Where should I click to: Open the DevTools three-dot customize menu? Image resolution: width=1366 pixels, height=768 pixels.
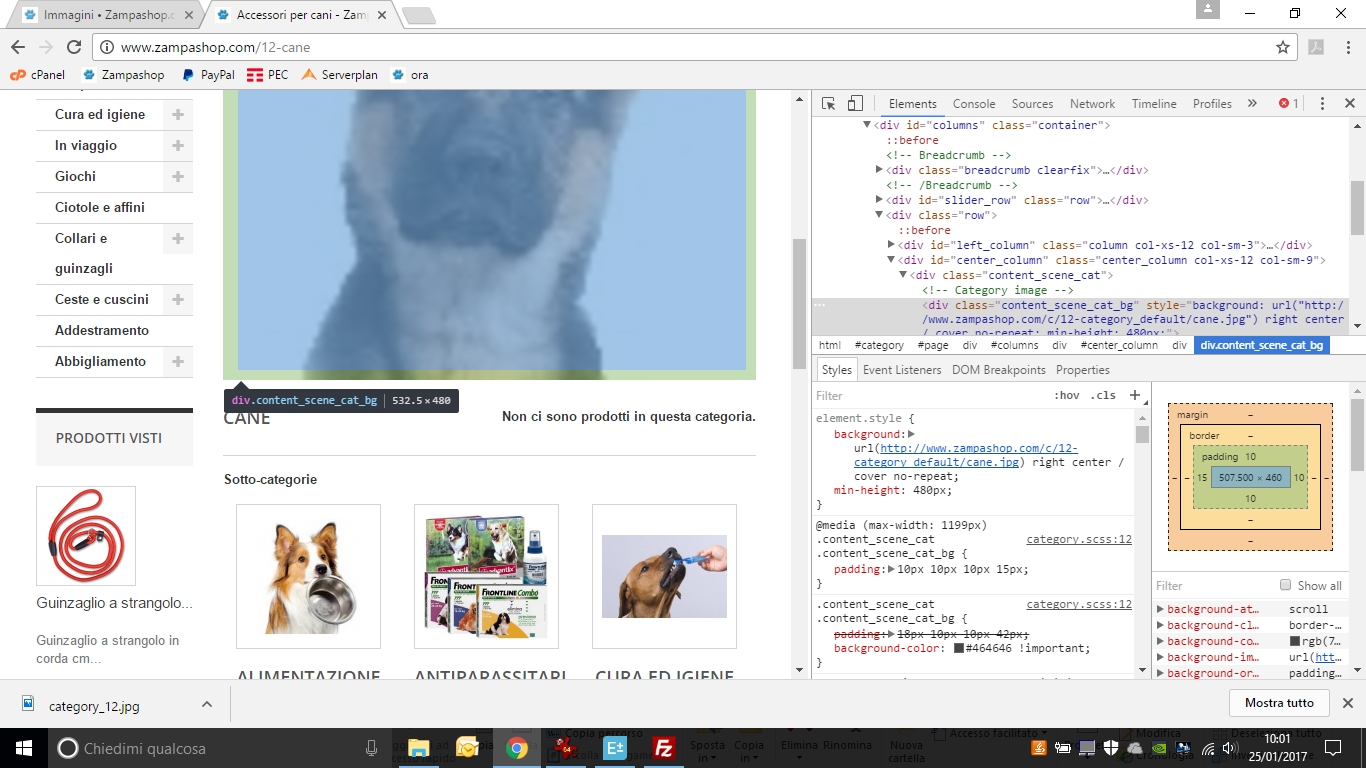[1322, 104]
